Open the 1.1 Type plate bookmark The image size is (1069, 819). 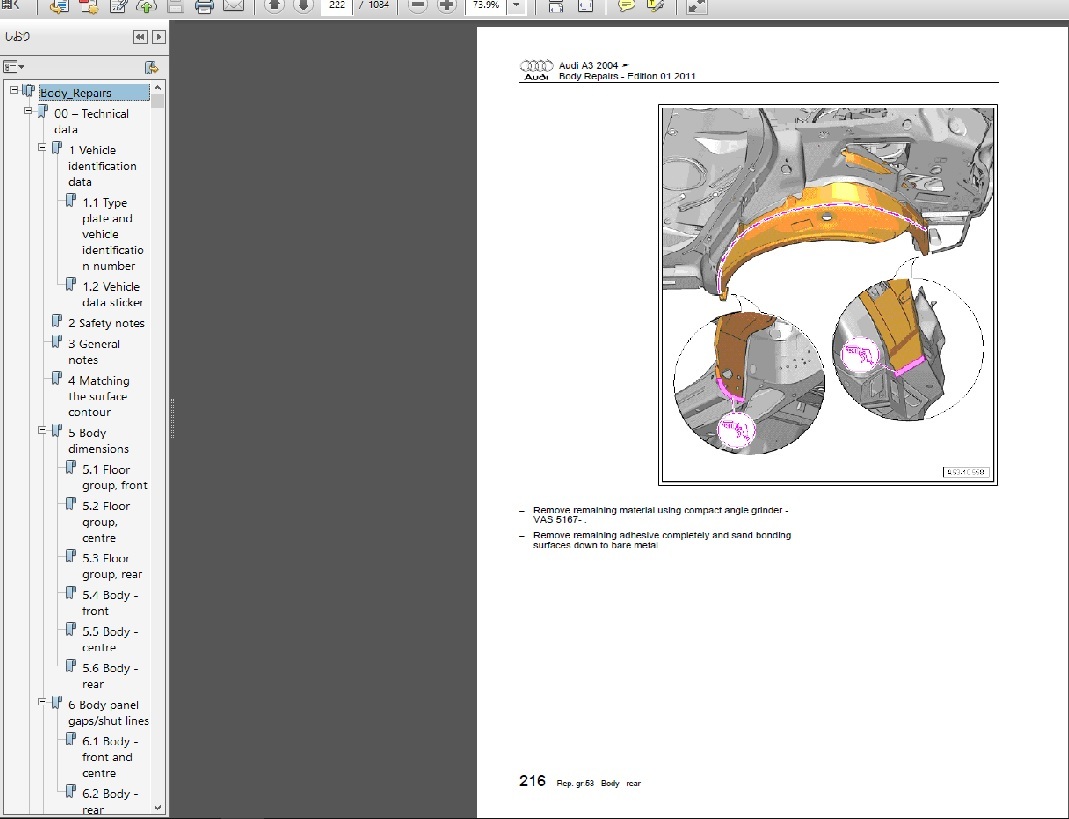112,234
